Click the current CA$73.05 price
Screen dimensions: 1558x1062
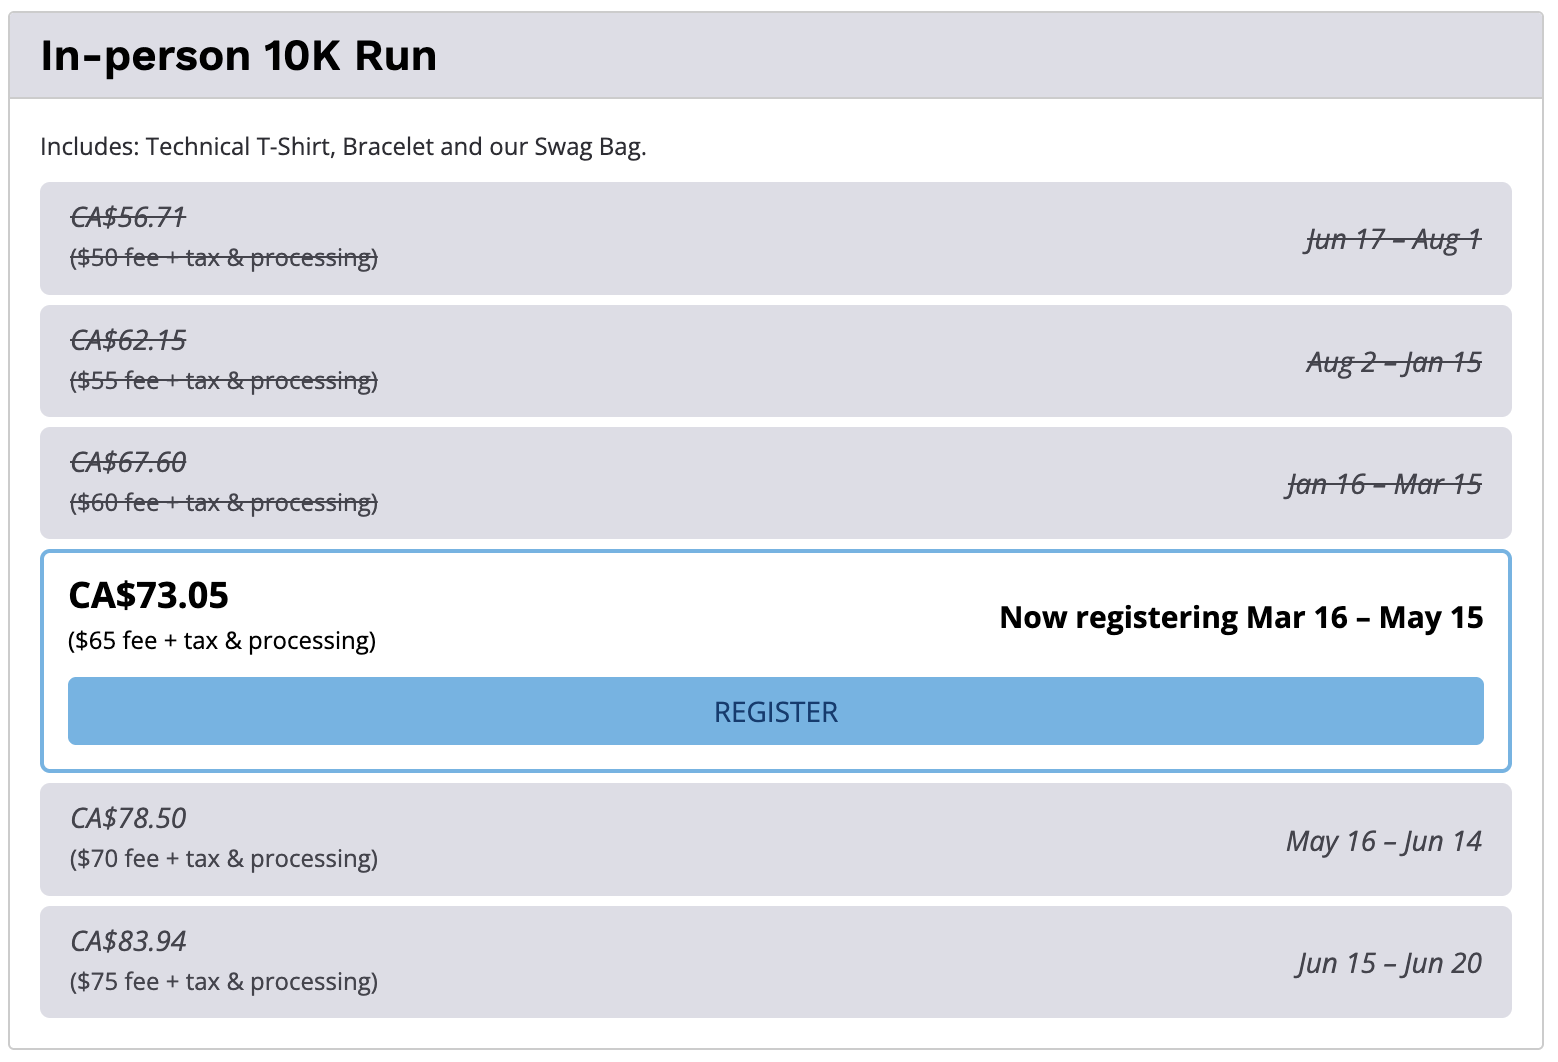pos(148,596)
